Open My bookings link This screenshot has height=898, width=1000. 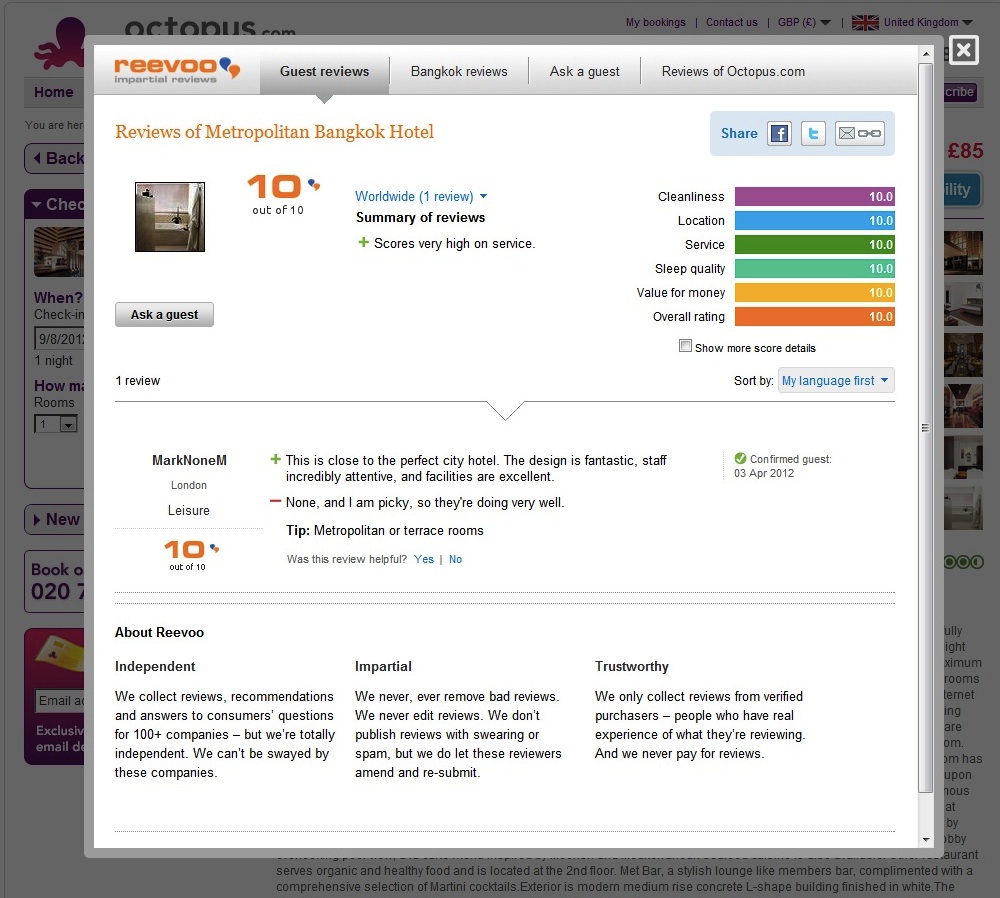coord(656,22)
